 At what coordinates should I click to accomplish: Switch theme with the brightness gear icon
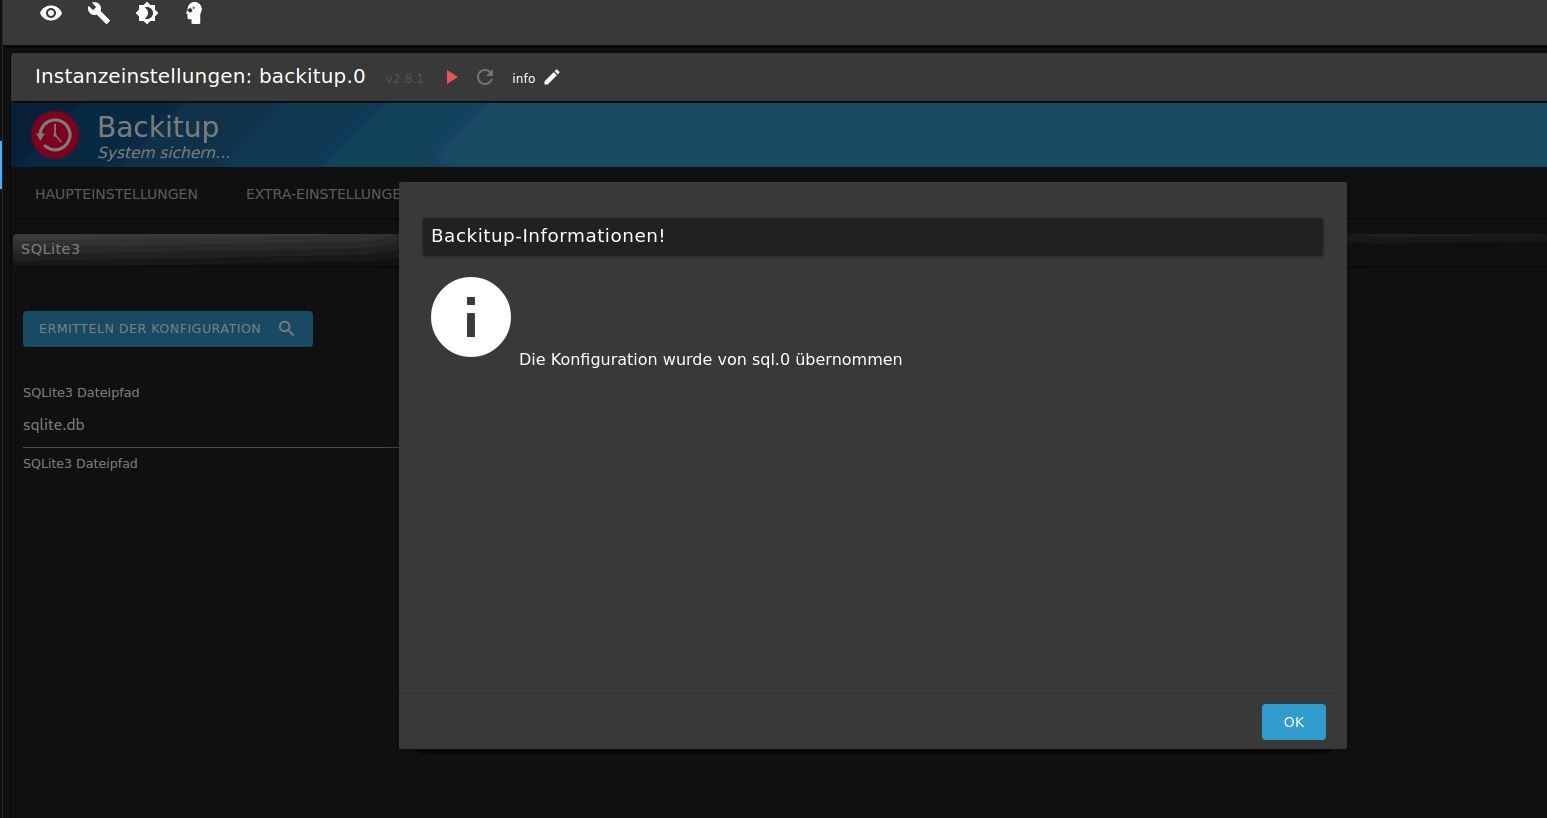pyautogui.click(x=147, y=13)
